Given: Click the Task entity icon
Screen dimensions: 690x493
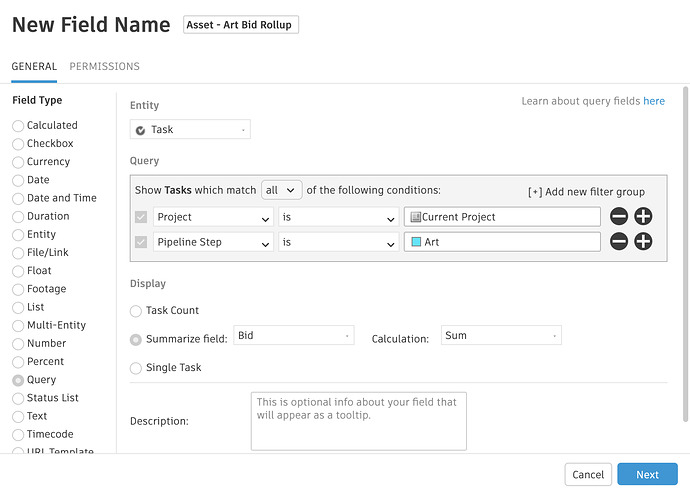Looking at the screenshot, I should click(x=141, y=130).
